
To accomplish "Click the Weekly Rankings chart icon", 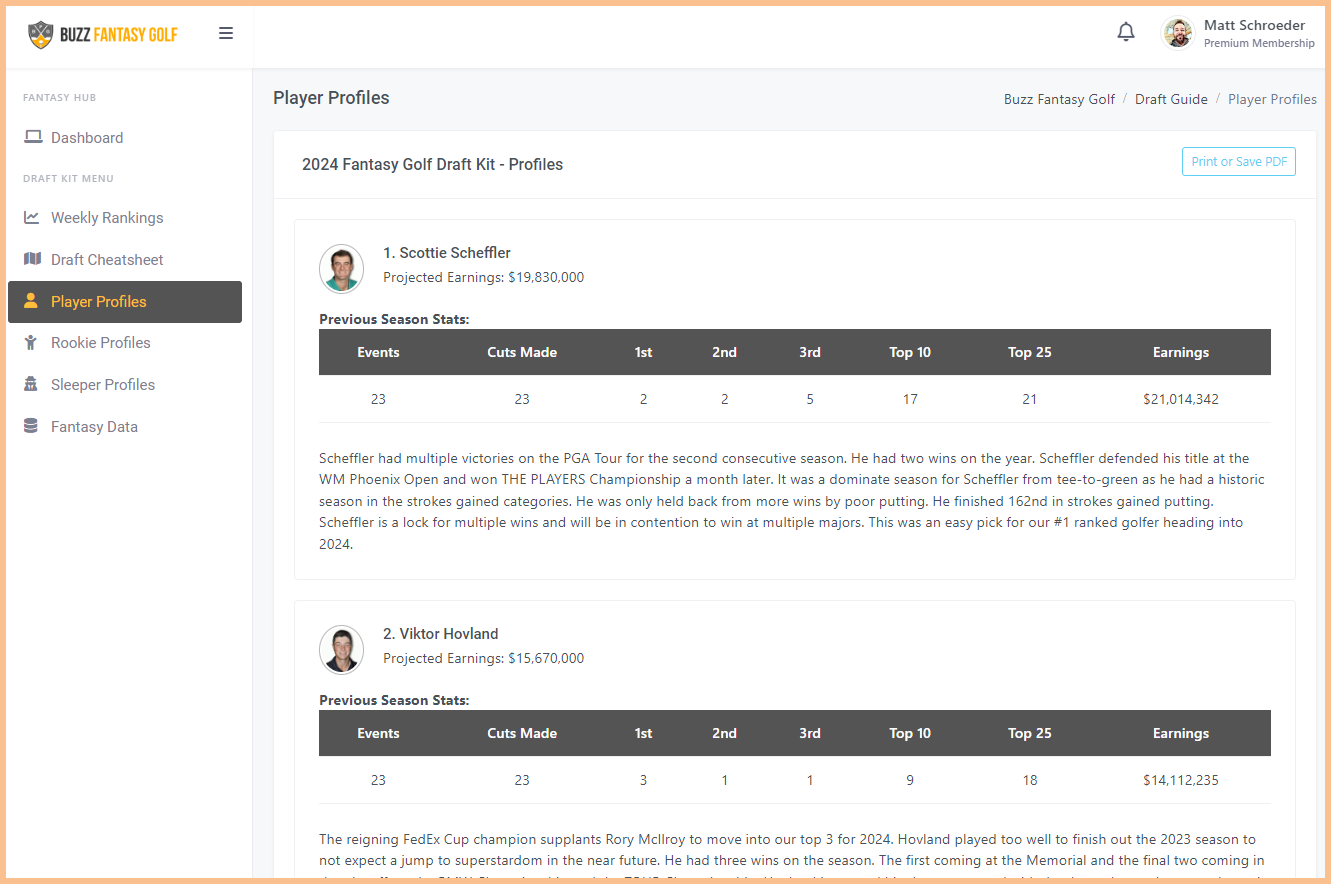I will click(32, 217).
